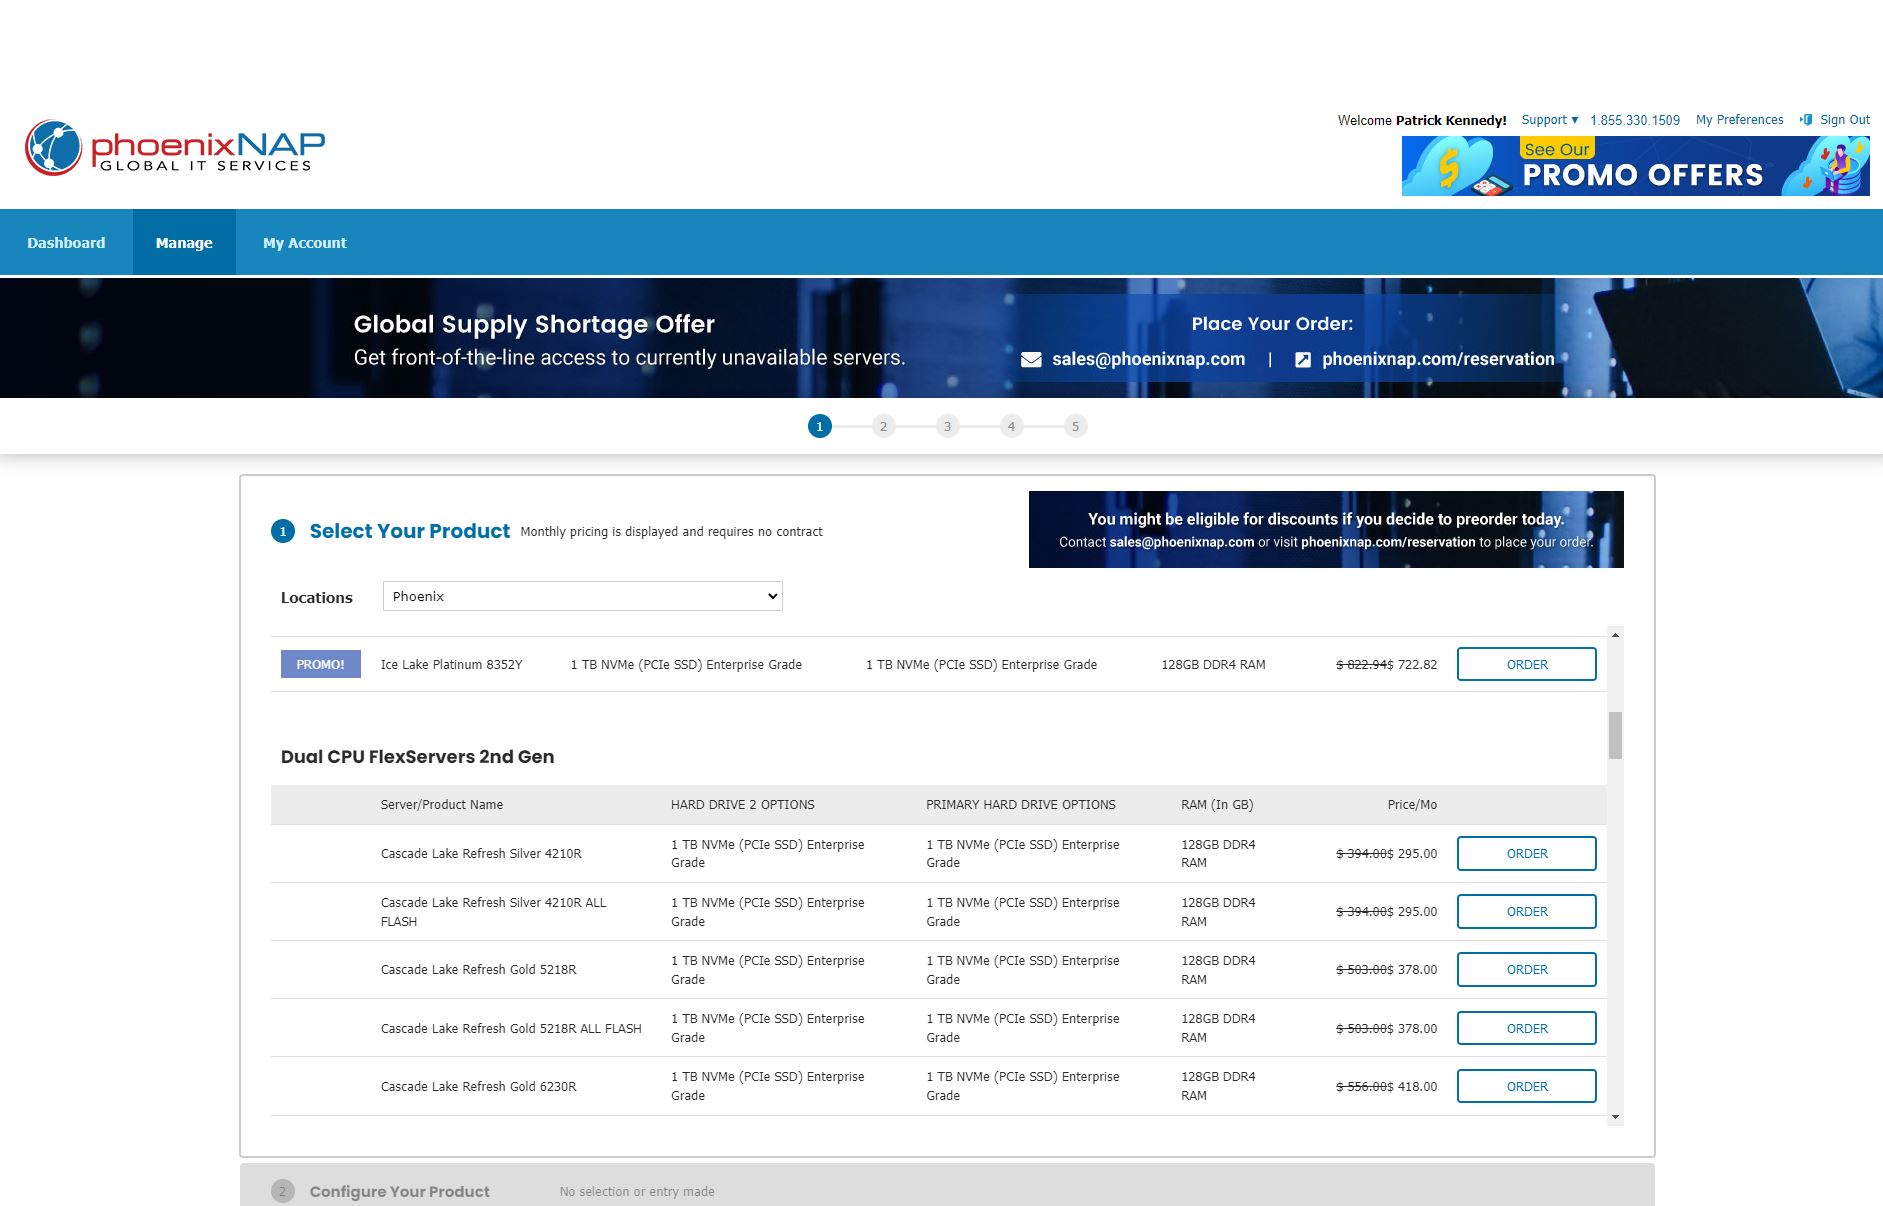Click the external link icon beside reservation URL

(1303, 360)
